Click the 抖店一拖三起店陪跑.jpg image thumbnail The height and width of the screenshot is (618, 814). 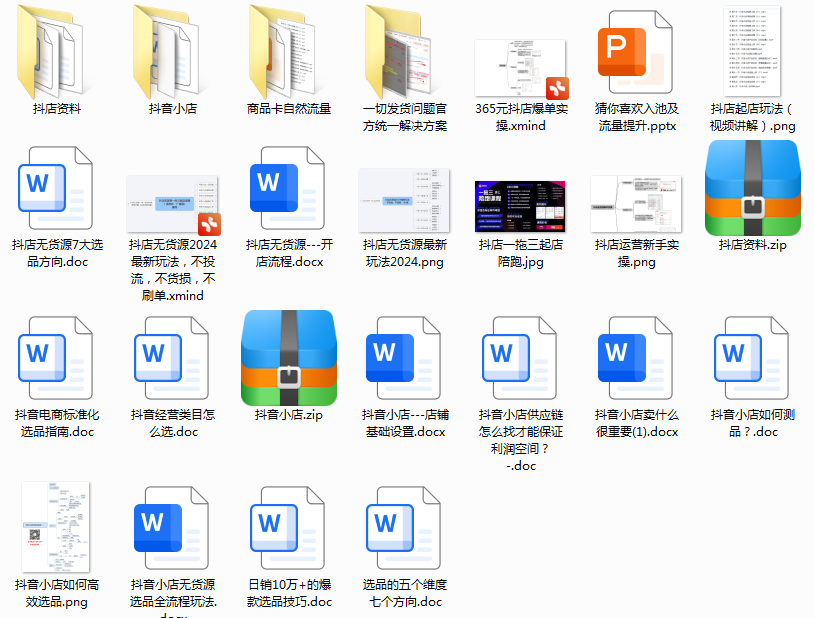tap(520, 206)
